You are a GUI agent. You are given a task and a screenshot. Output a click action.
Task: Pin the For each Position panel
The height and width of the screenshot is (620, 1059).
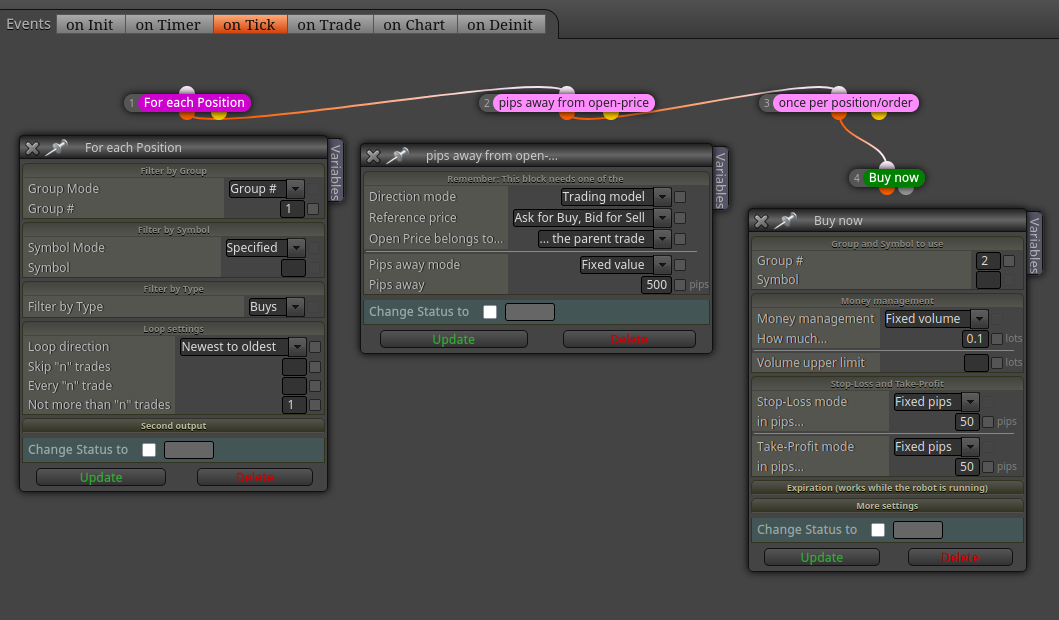tap(57, 147)
